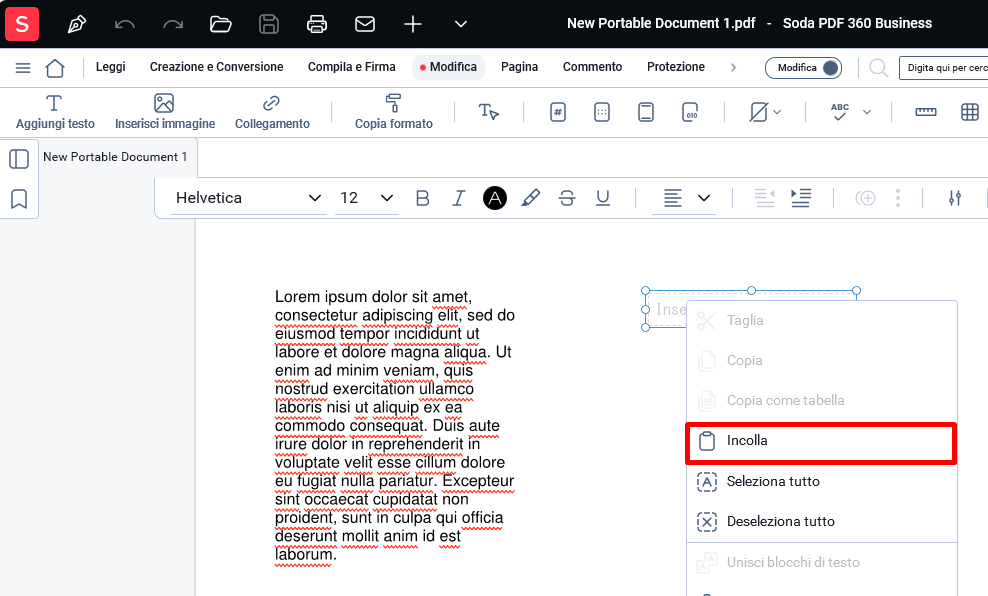Expand the quick-access toolbar chevron
The height and width of the screenshot is (596, 988).
[461, 25]
